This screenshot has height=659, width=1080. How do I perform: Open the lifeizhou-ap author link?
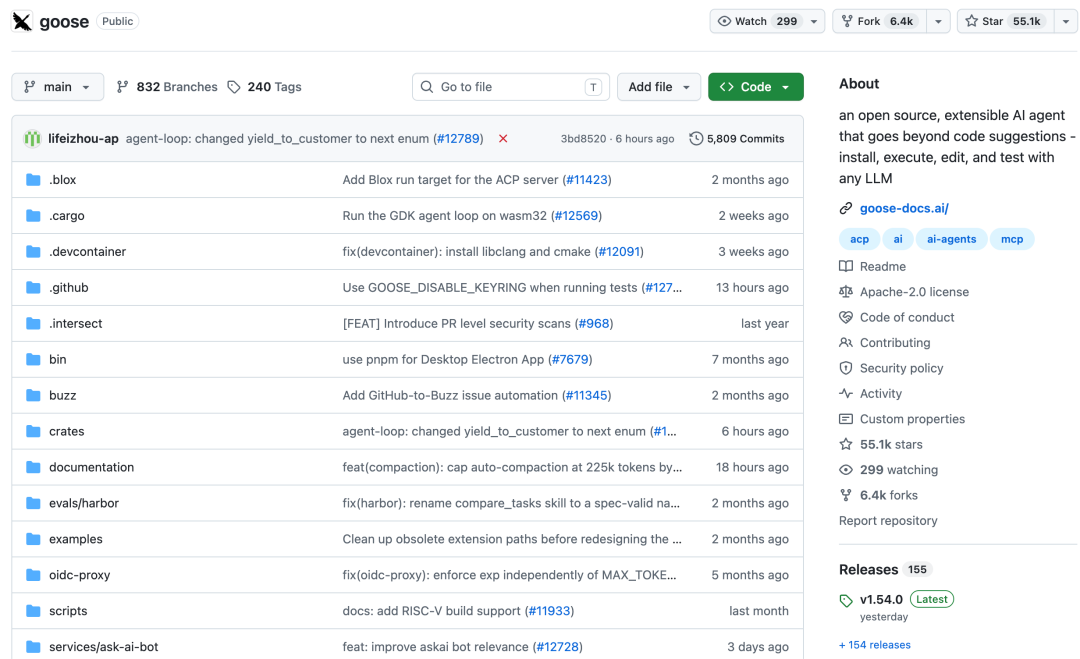click(x=83, y=138)
